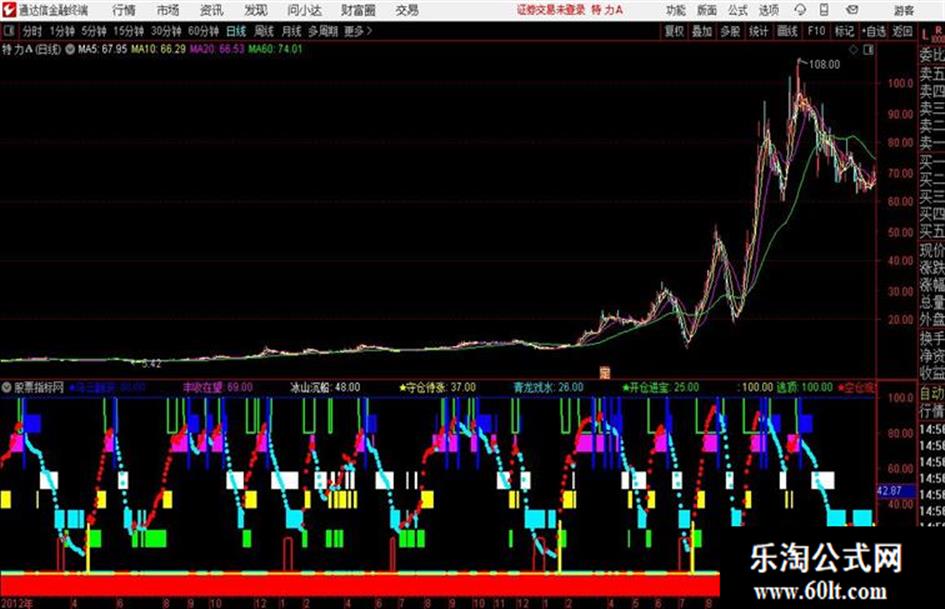The width and height of the screenshot is (945, 609).
Task: Click the panel toggle icon left of 分时
Action: 8,31
